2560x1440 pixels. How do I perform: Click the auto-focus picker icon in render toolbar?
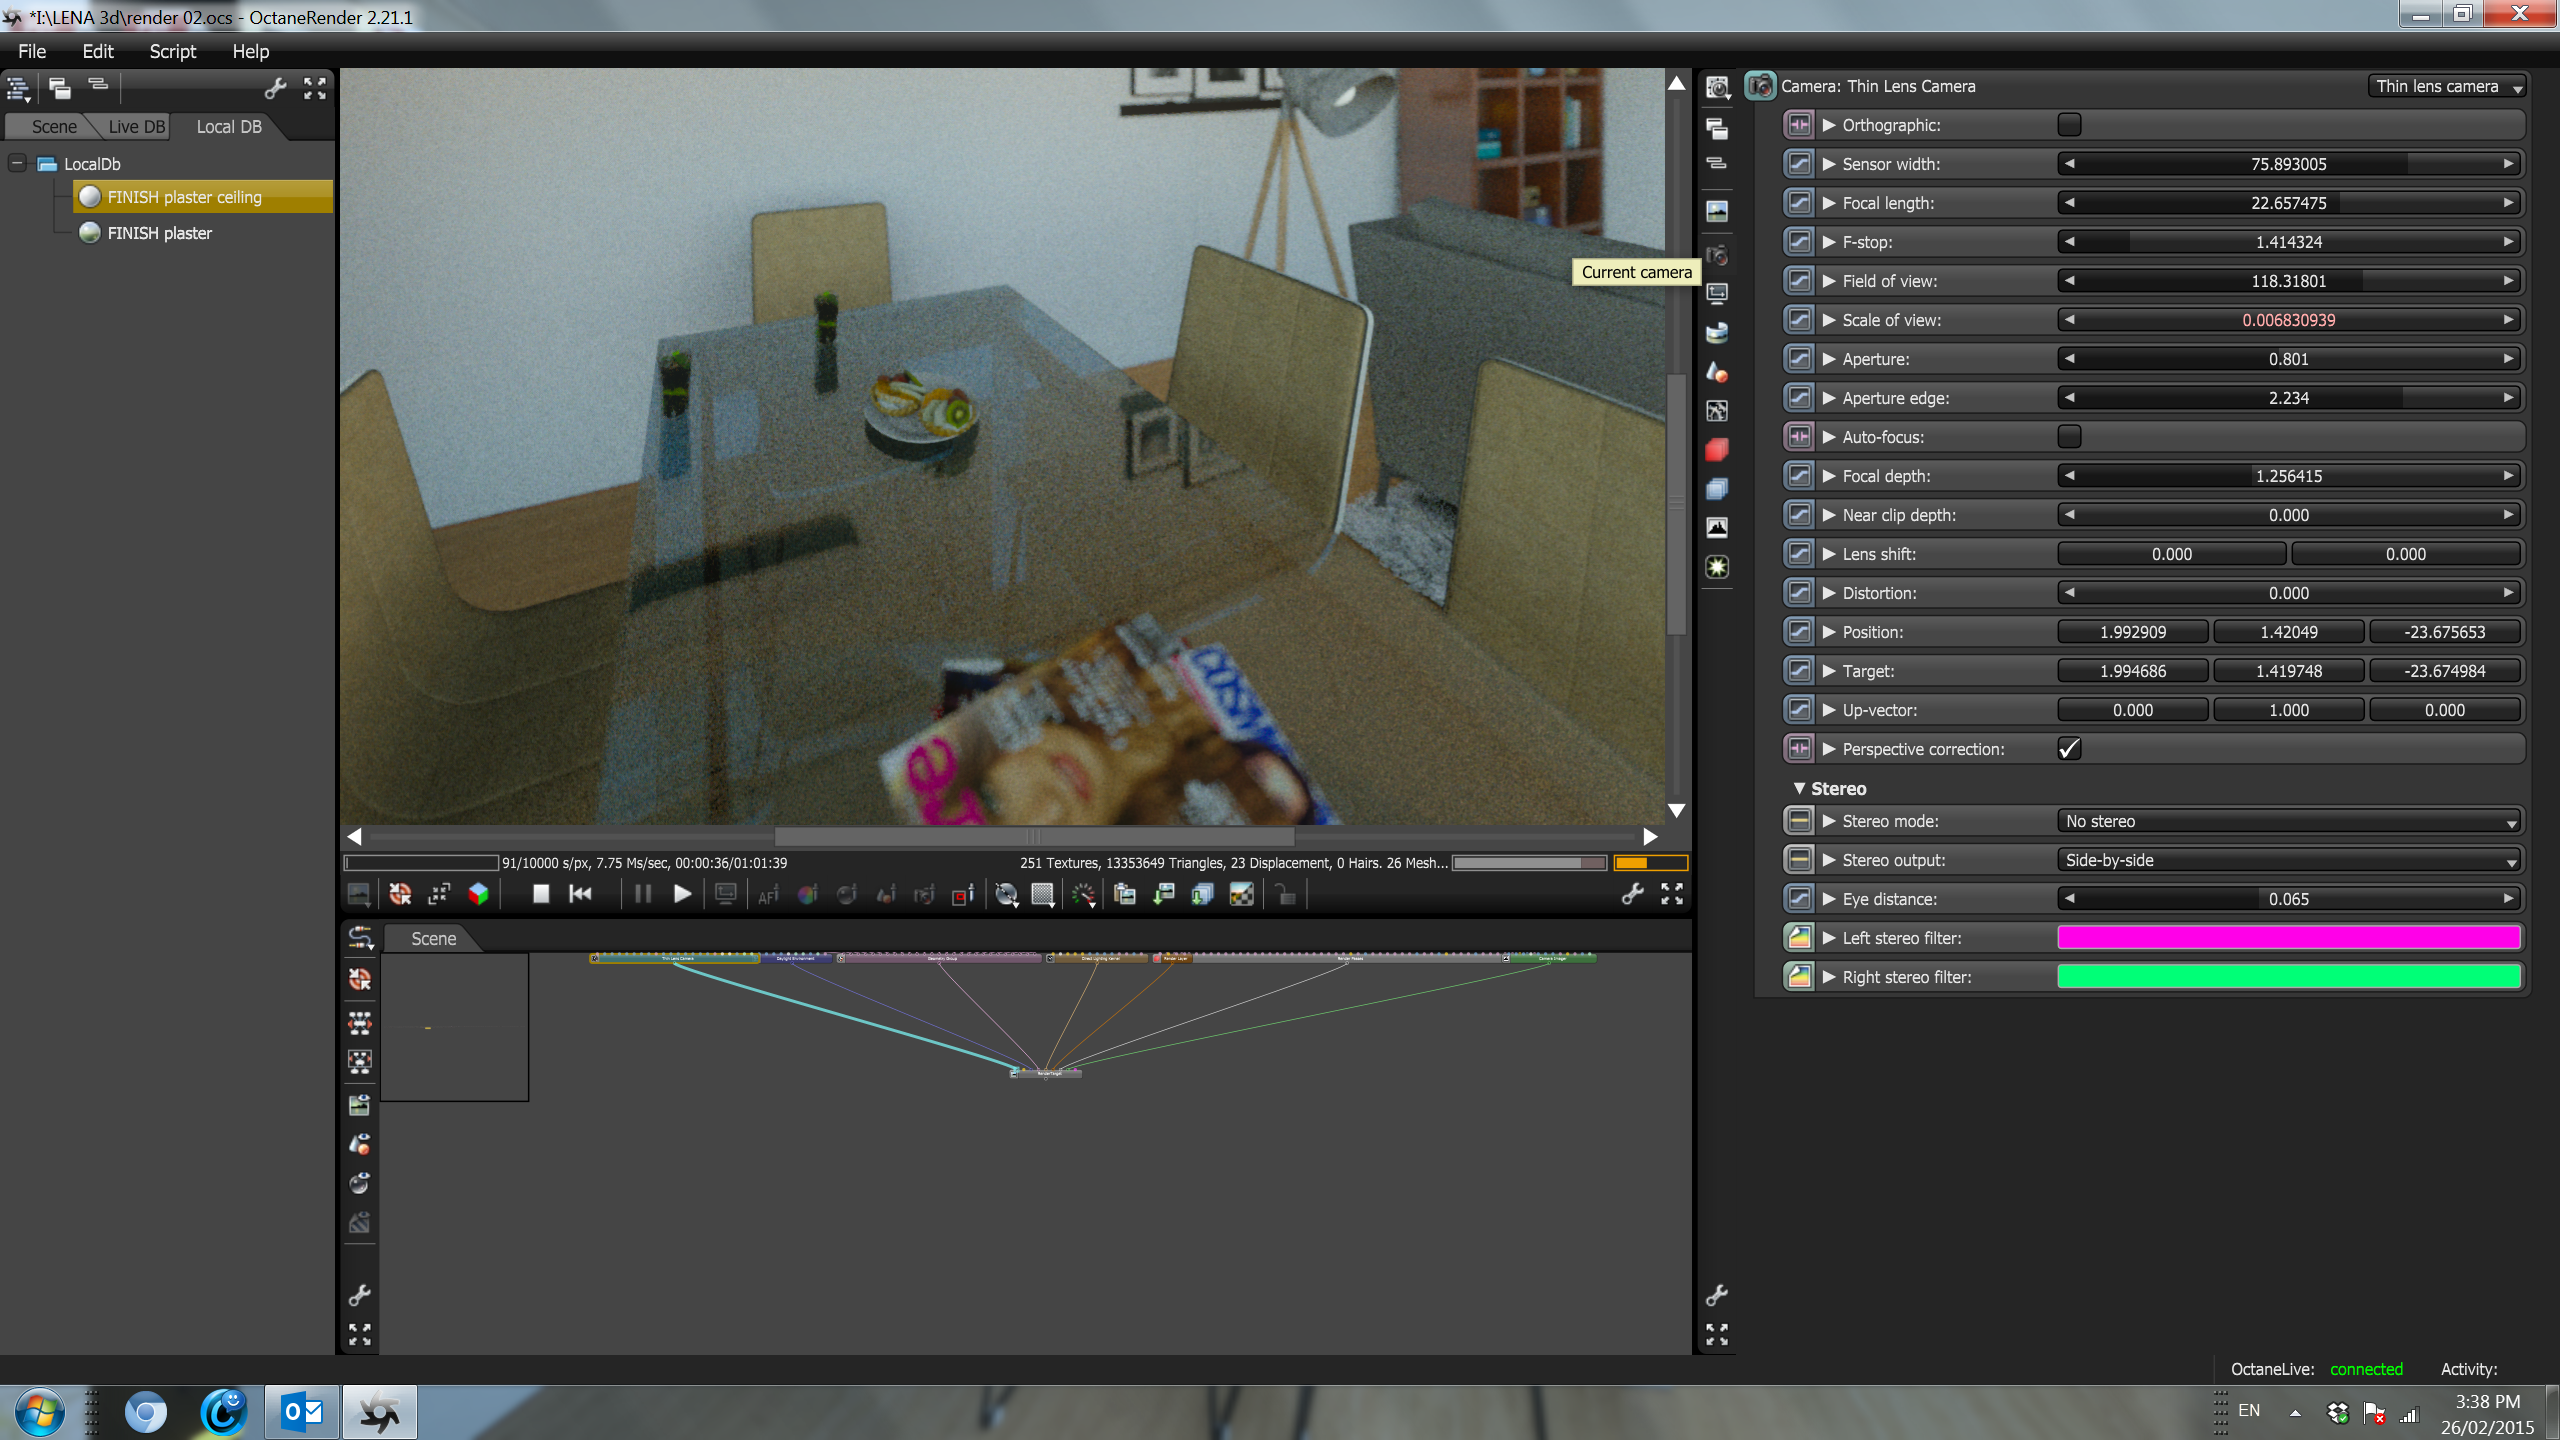[x=768, y=895]
